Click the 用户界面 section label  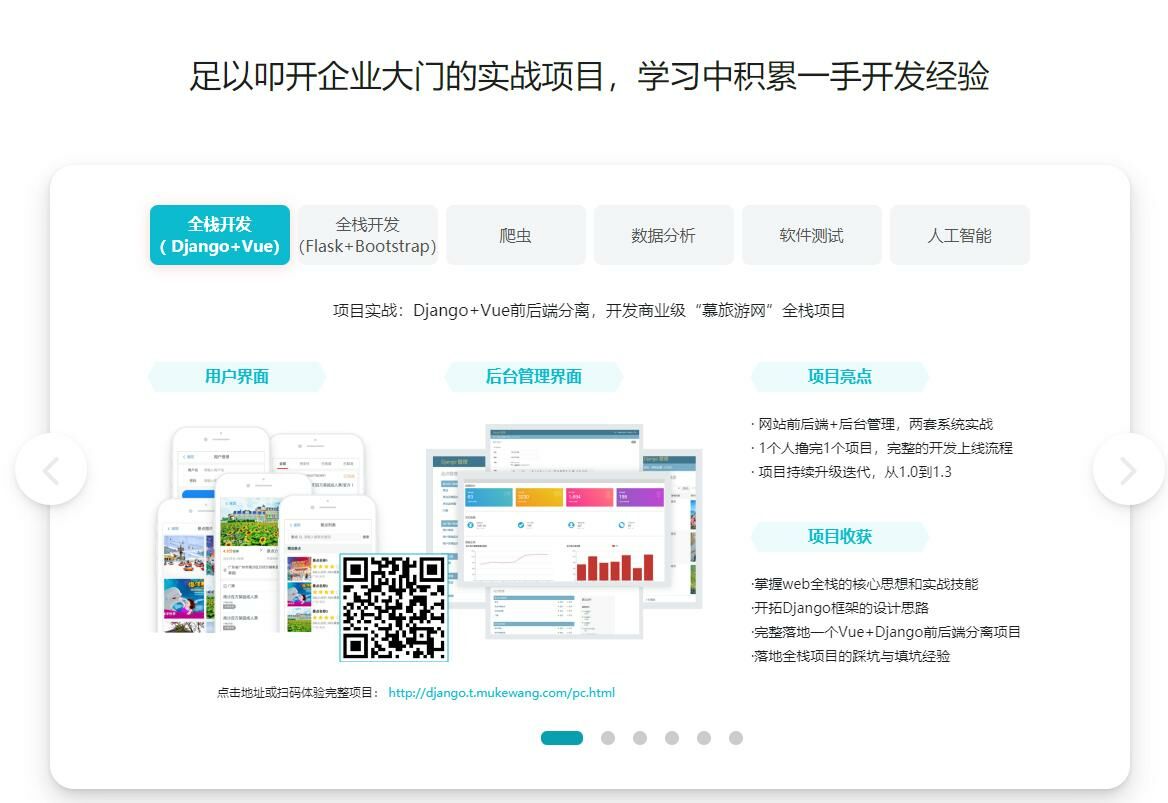pos(237,377)
